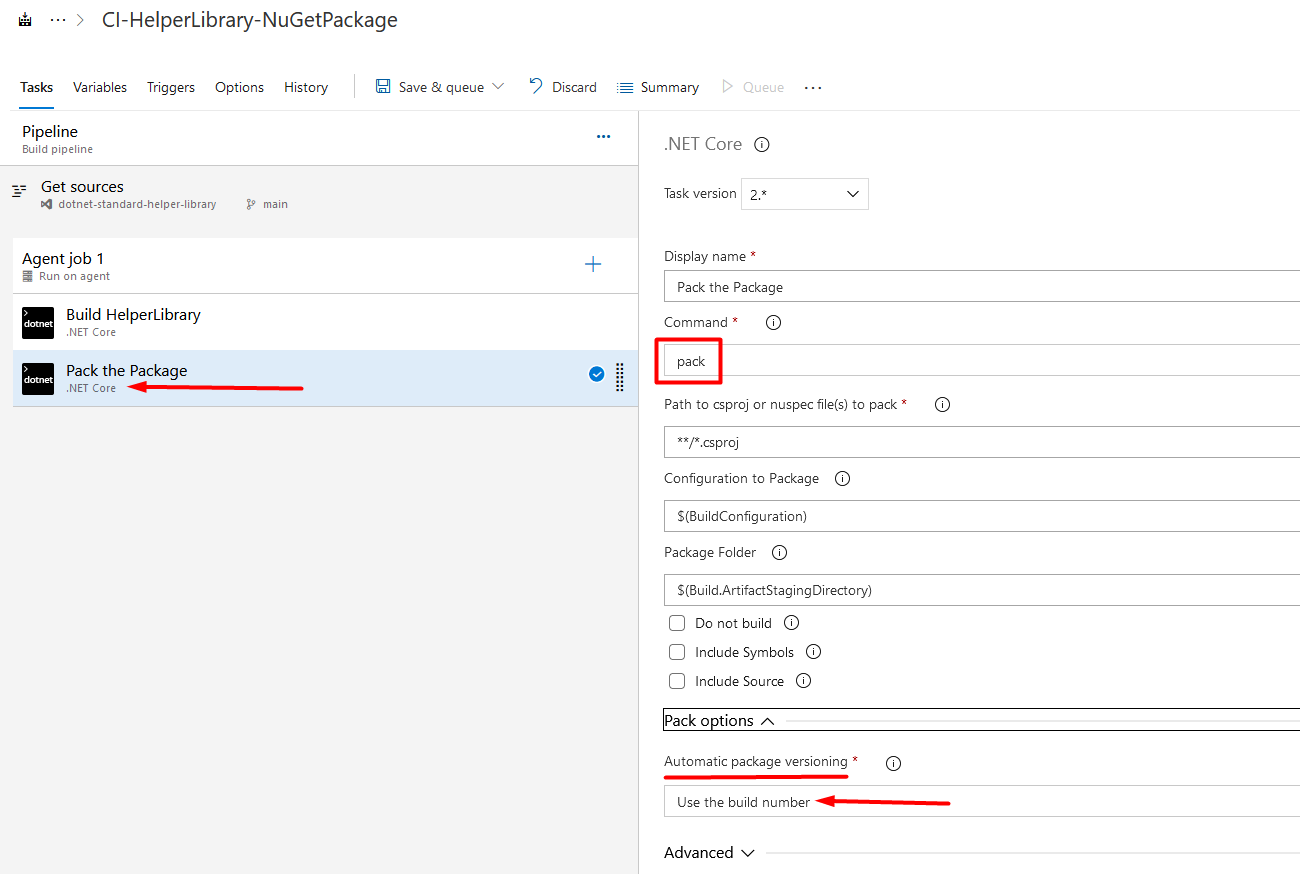This screenshot has height=874, width=1300.
Task: Click the Configuration to Package input field
Action: [x=981, y=516]
